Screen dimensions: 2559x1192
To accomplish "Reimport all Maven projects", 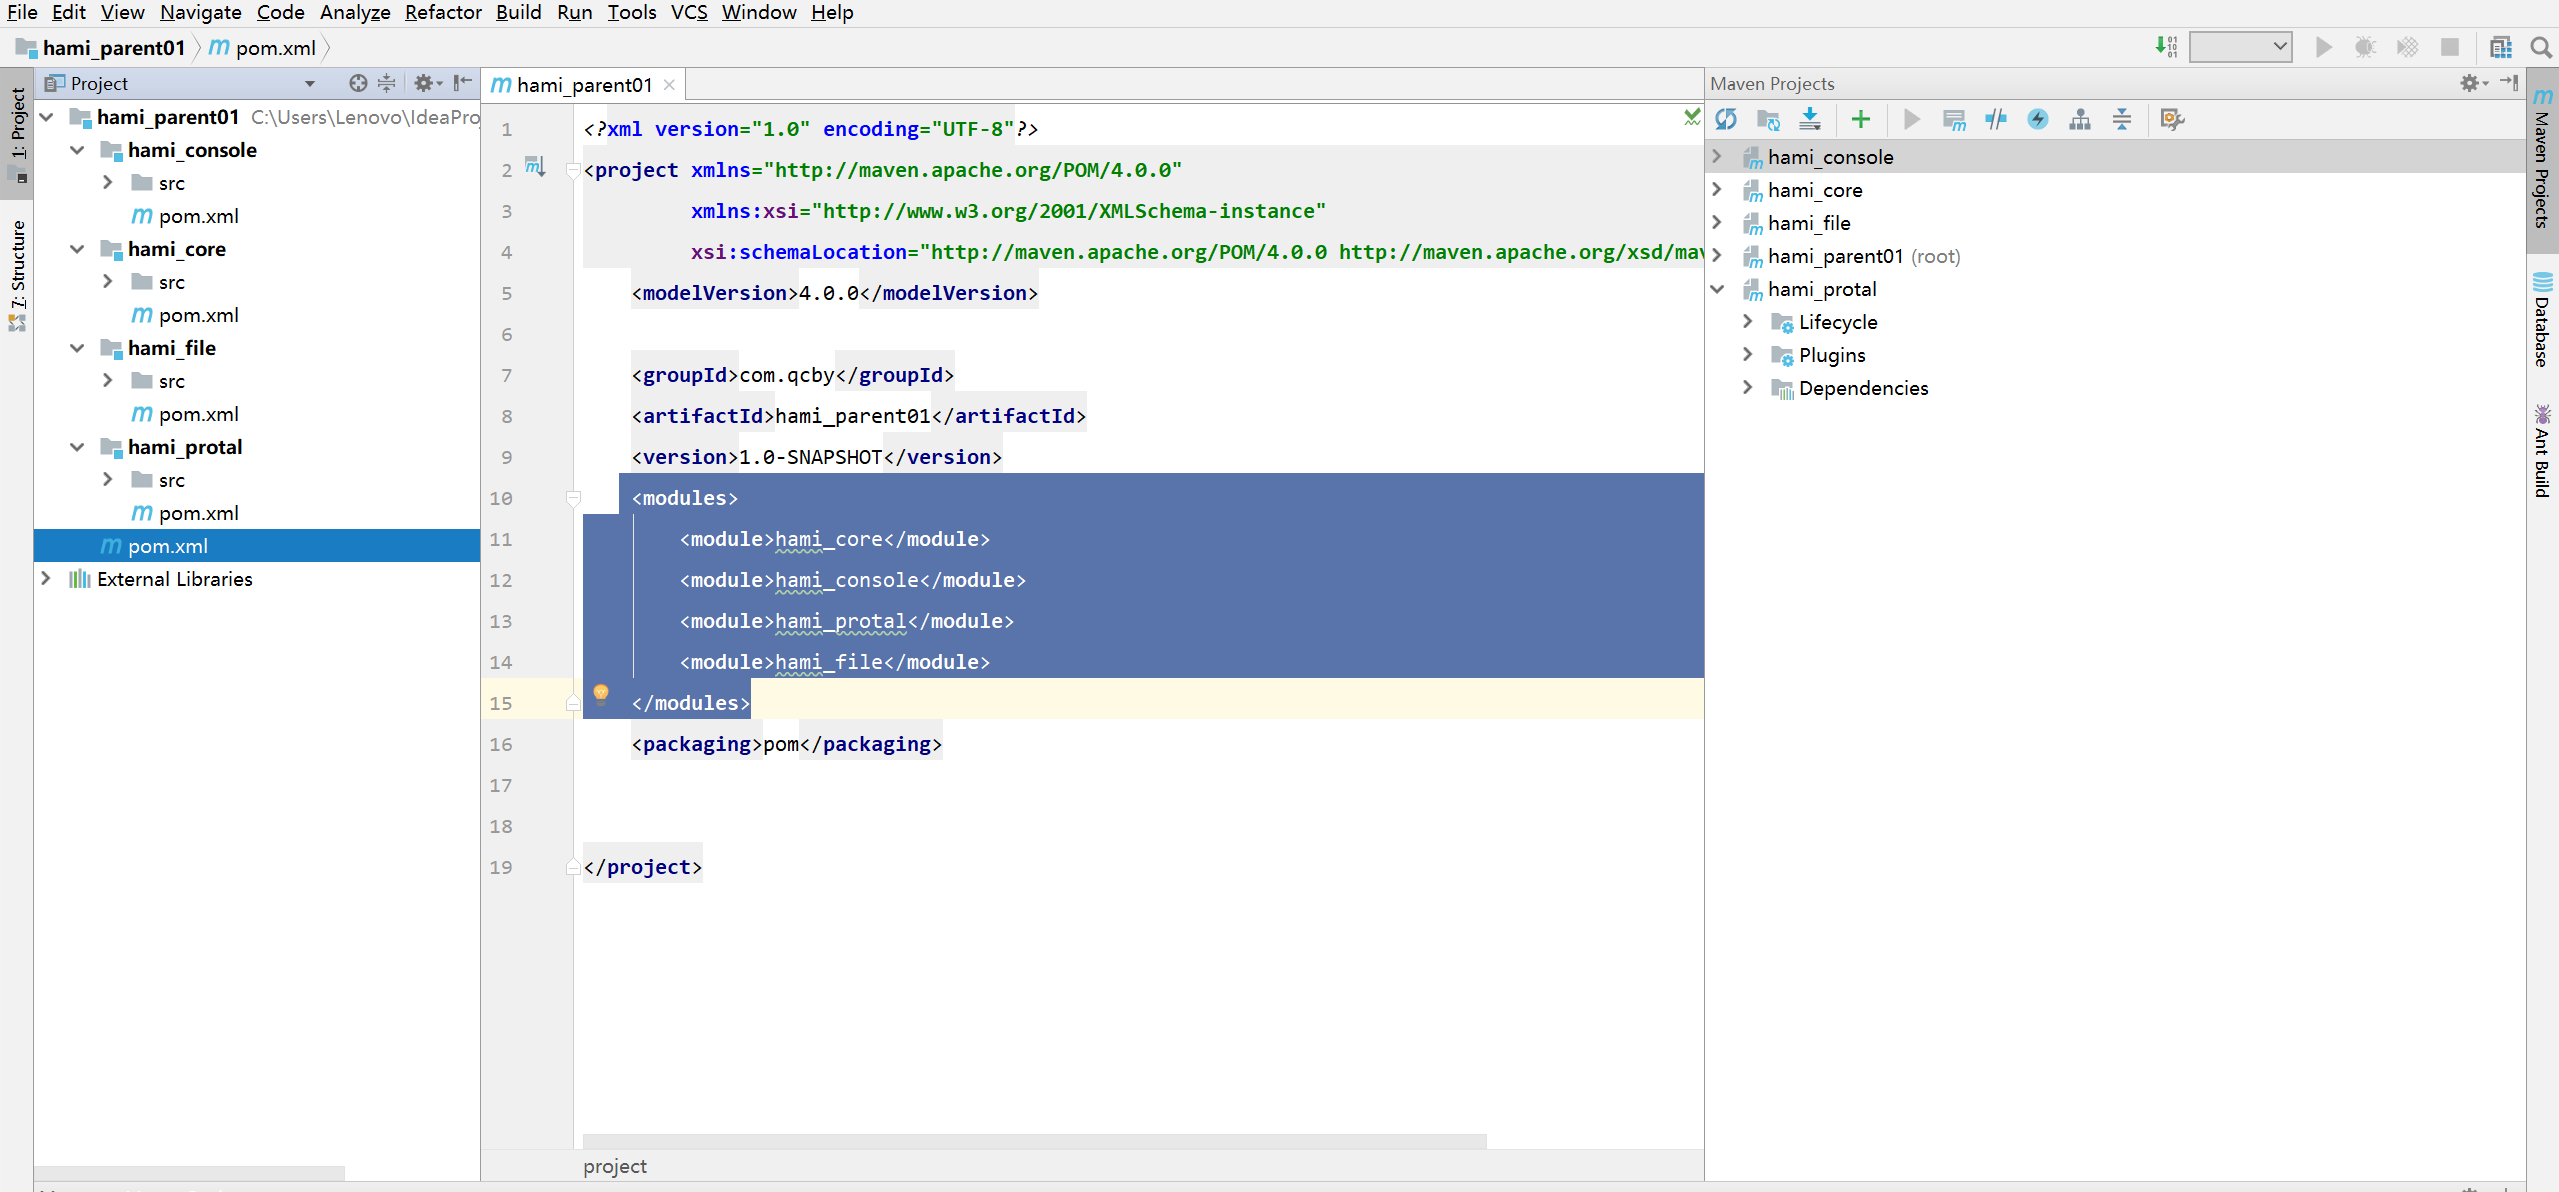I will pyautogui.click(x=1726, y=120).
